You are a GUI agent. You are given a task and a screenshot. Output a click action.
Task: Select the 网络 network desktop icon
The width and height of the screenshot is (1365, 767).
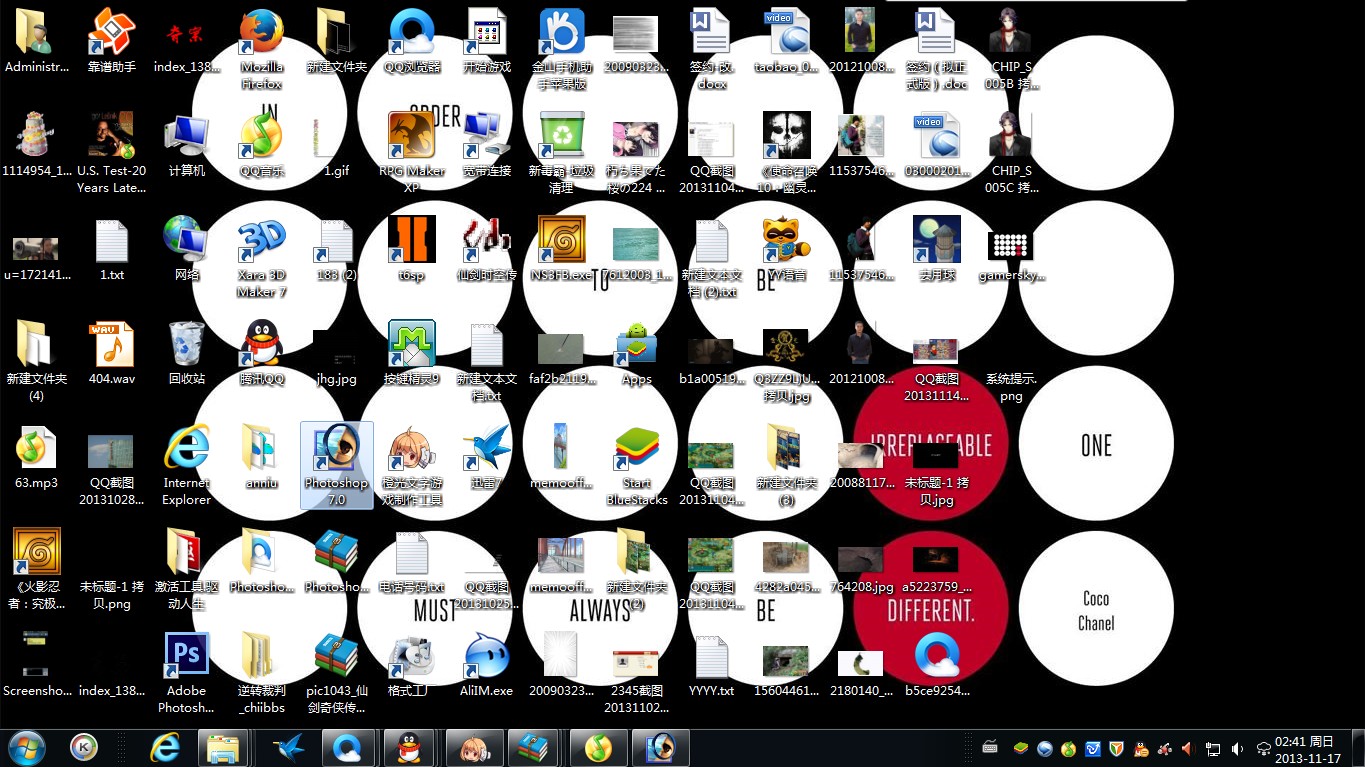pyautogui.click(x=187, y=249)
